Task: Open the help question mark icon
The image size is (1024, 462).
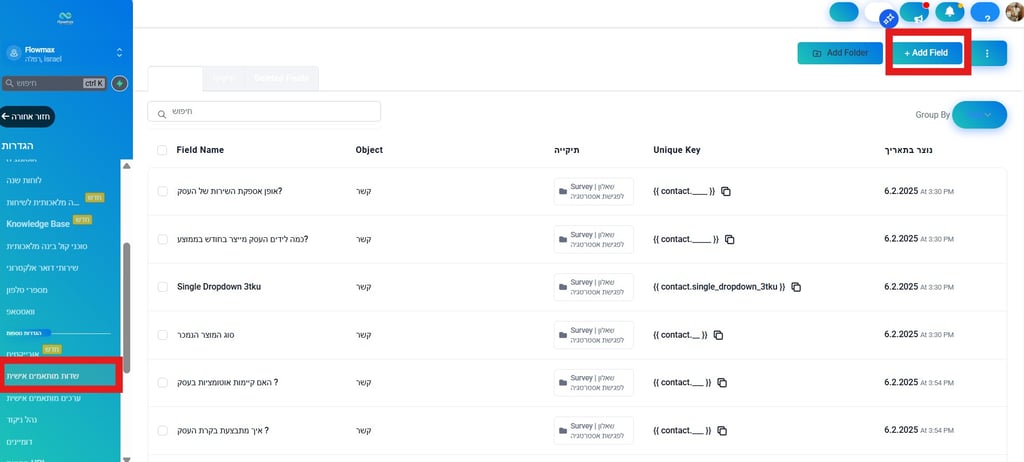Action: click(985, 12)
